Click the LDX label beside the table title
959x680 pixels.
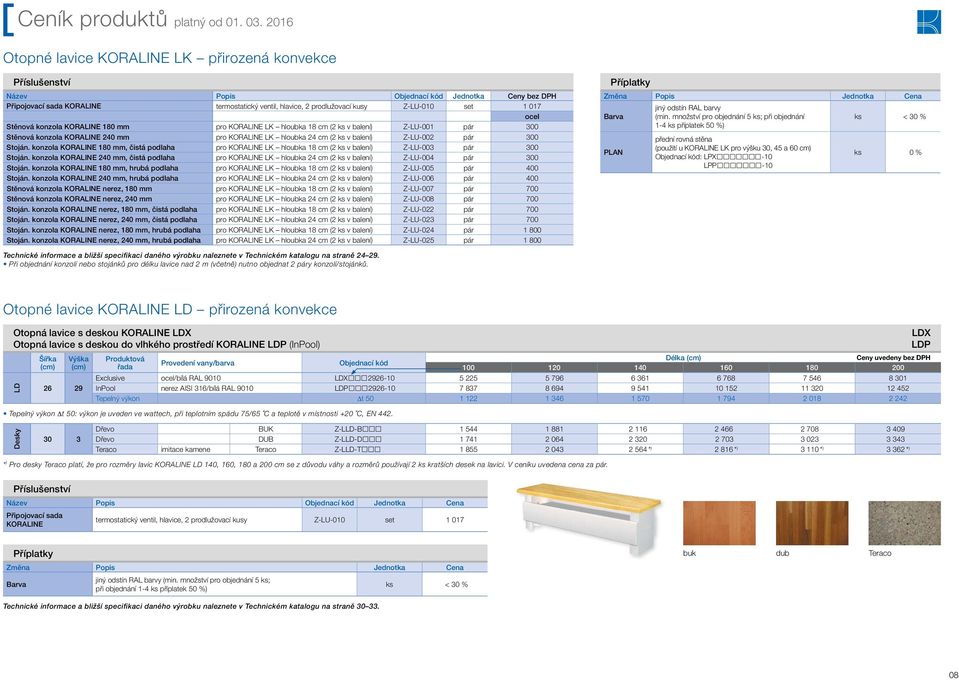click(x=920, y=333)
